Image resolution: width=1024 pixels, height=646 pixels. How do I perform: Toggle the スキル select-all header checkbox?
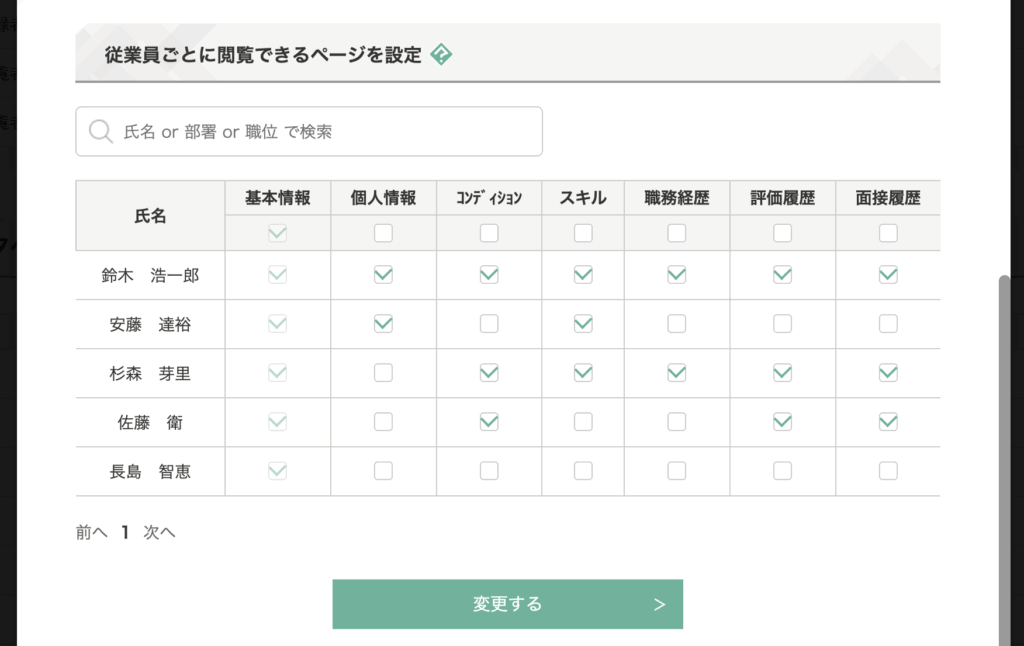coord(583,233)
